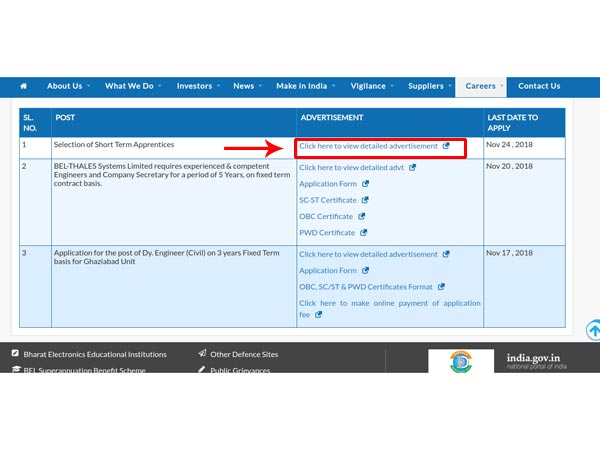Open Dy. Engineer Application Form link
600x450 pixels.
click(328, 271)
